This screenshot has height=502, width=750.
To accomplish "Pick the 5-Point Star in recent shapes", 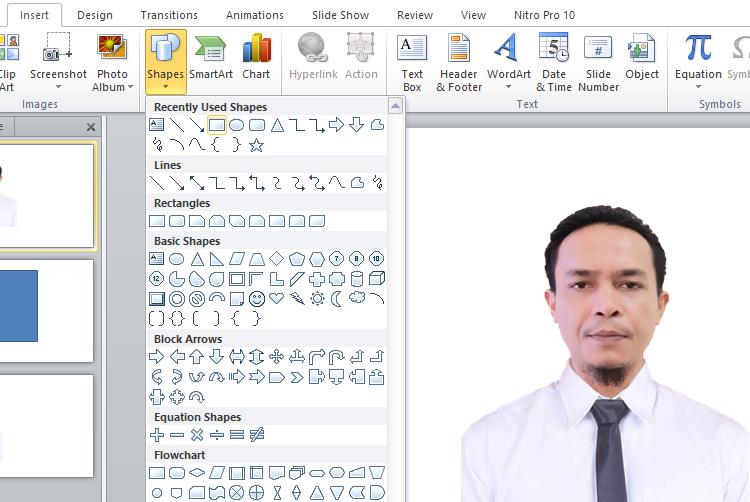I will (x=256, y=145).
